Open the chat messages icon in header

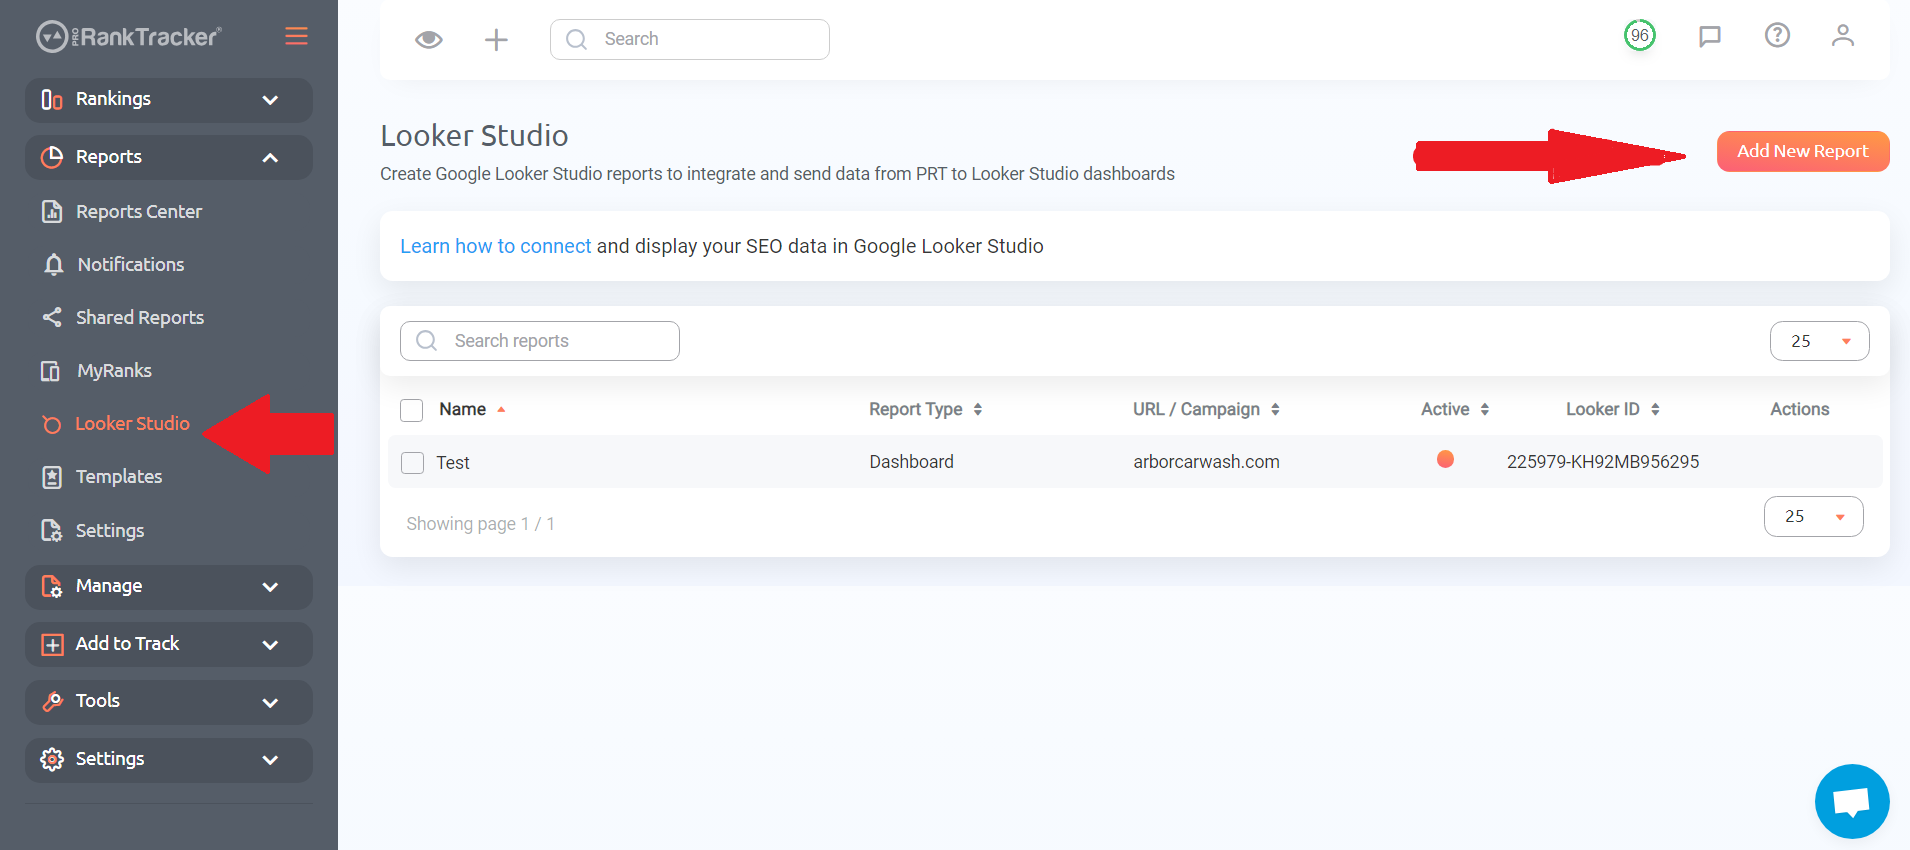1710,37
